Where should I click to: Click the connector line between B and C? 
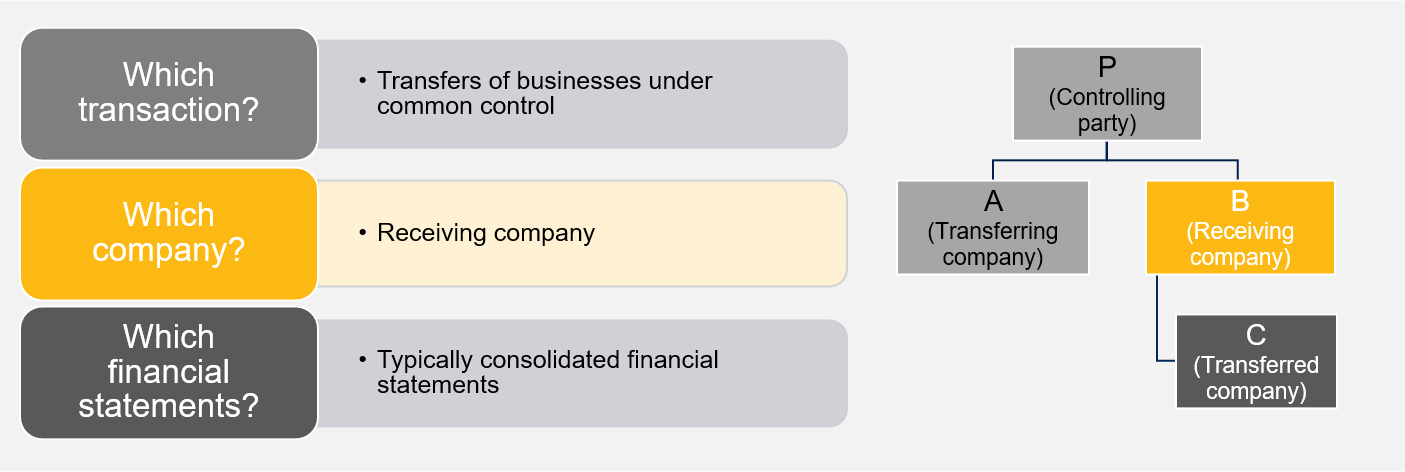[x=1157, y=320]
